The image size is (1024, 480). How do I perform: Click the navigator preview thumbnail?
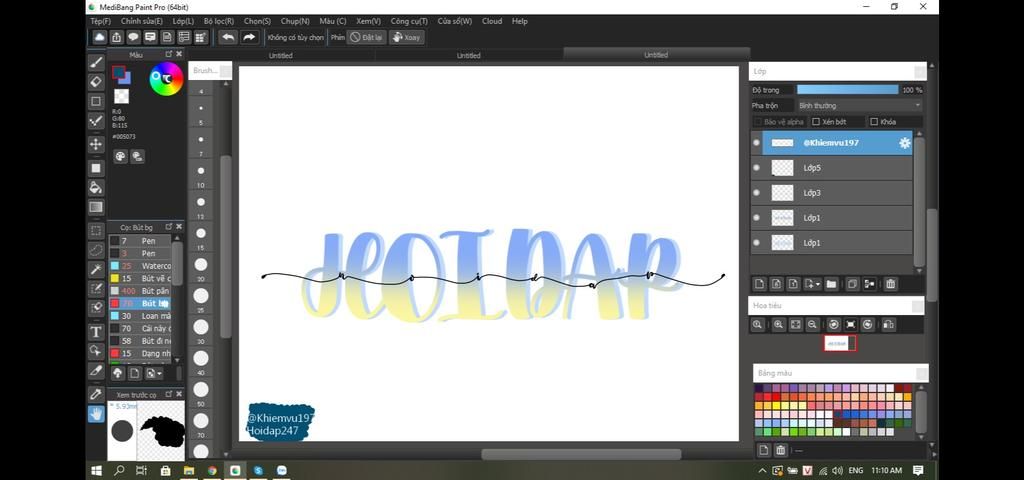pos(839,343)
